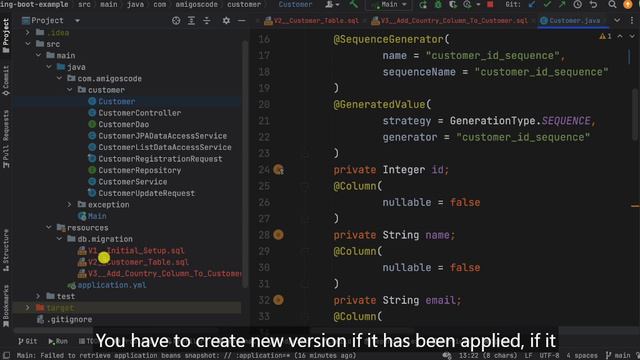The image size is (640, 360).
Task: Hide the Project panel with the minus icon
Action: pos(242,20)
